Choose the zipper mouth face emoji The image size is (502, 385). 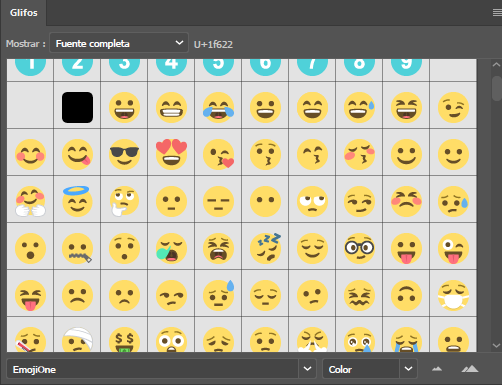coord(77,248)
